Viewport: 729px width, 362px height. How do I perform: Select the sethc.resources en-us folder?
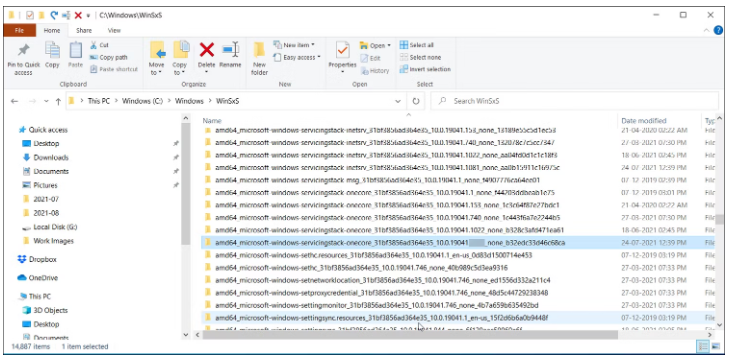[458, 255]
